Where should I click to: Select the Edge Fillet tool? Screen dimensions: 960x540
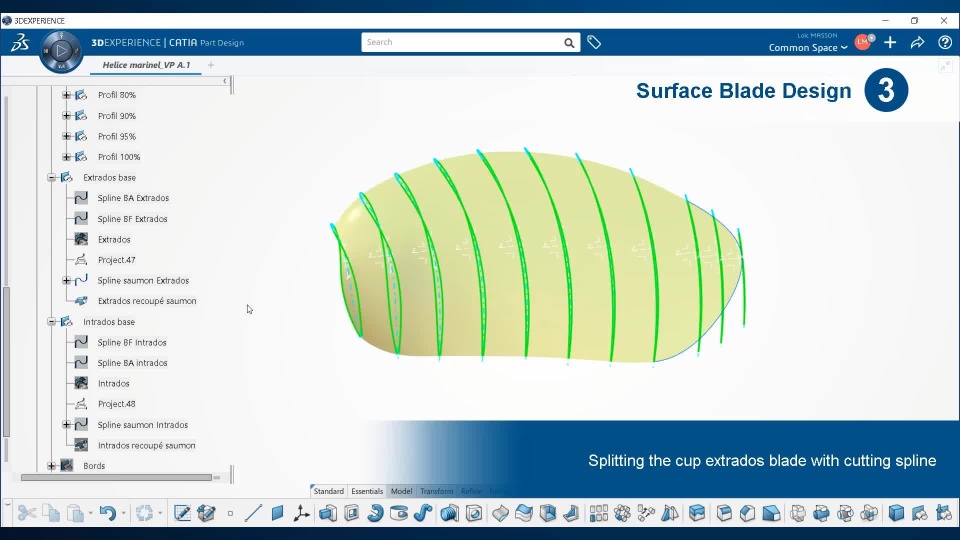tap(724, 513)
